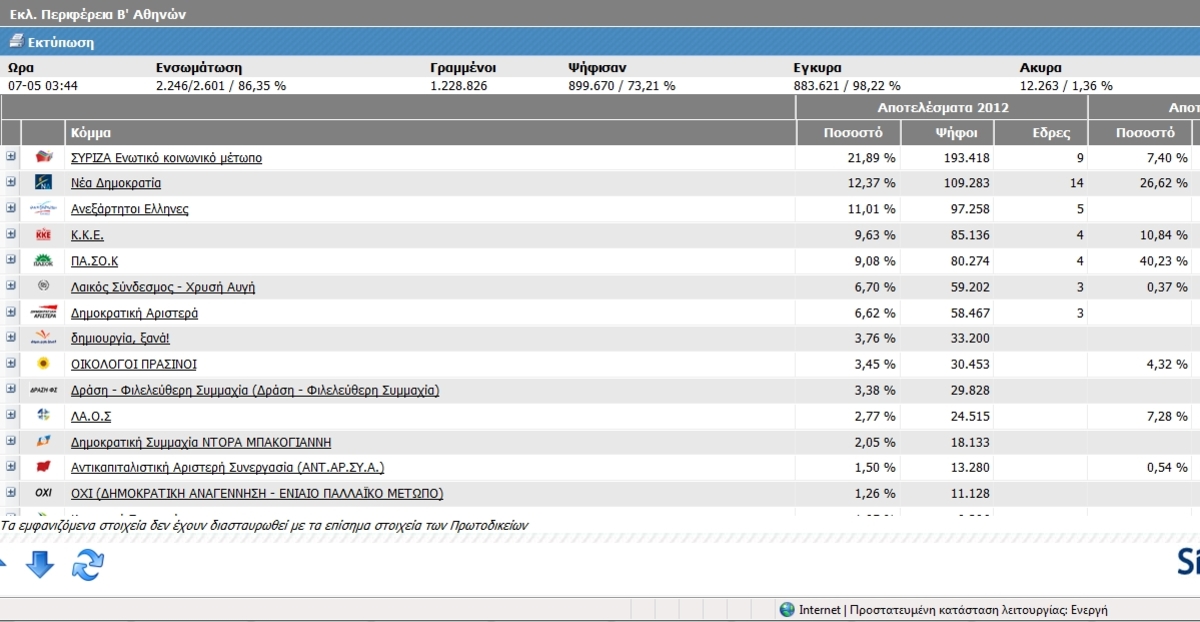Expand the Δράση - Φιλελεύθερη Συμμαχία row
This screenshot has width=1200, height=622.
coord(11,389)
